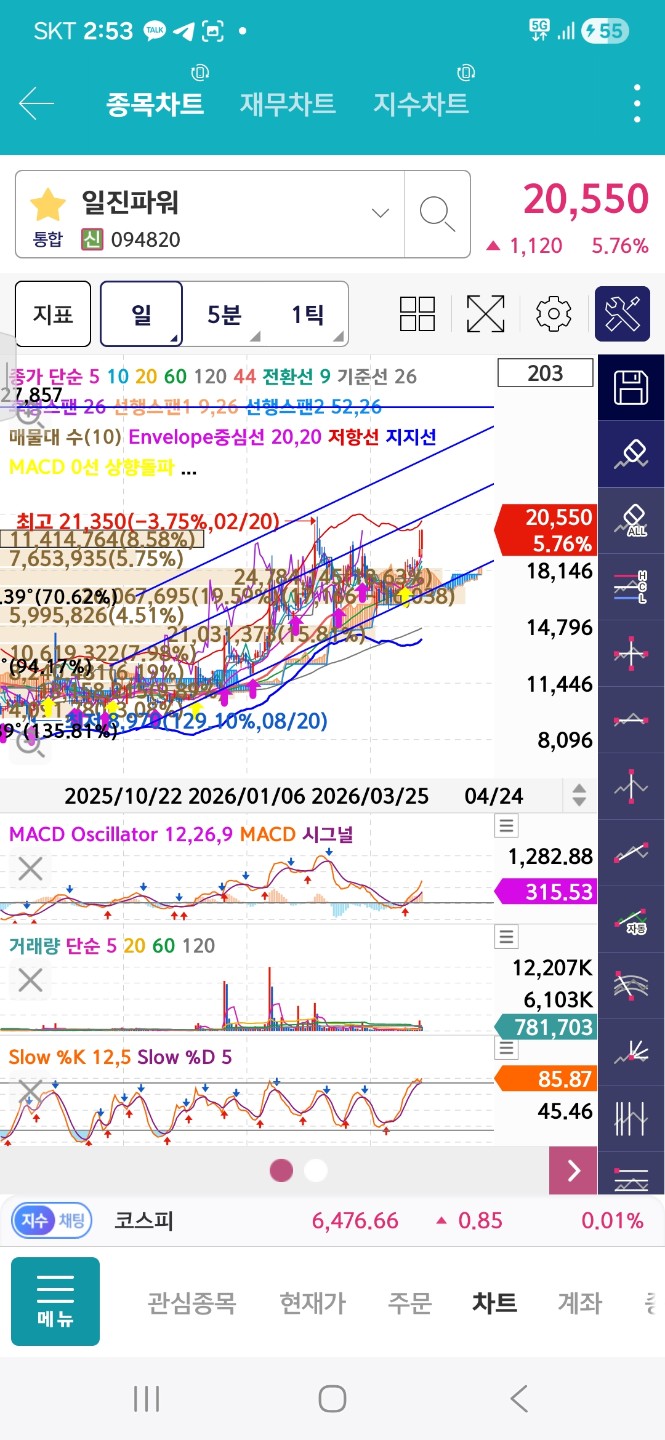
Task: Tap the back arrow in the header
Action: click(x=36, y=103)
